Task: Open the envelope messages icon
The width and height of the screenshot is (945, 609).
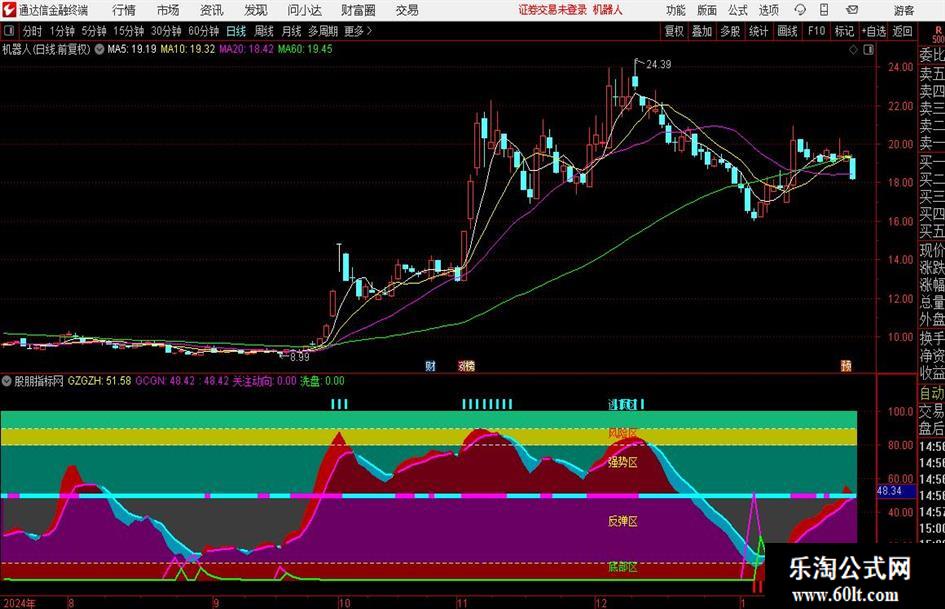Action: (x=852, y=10)
